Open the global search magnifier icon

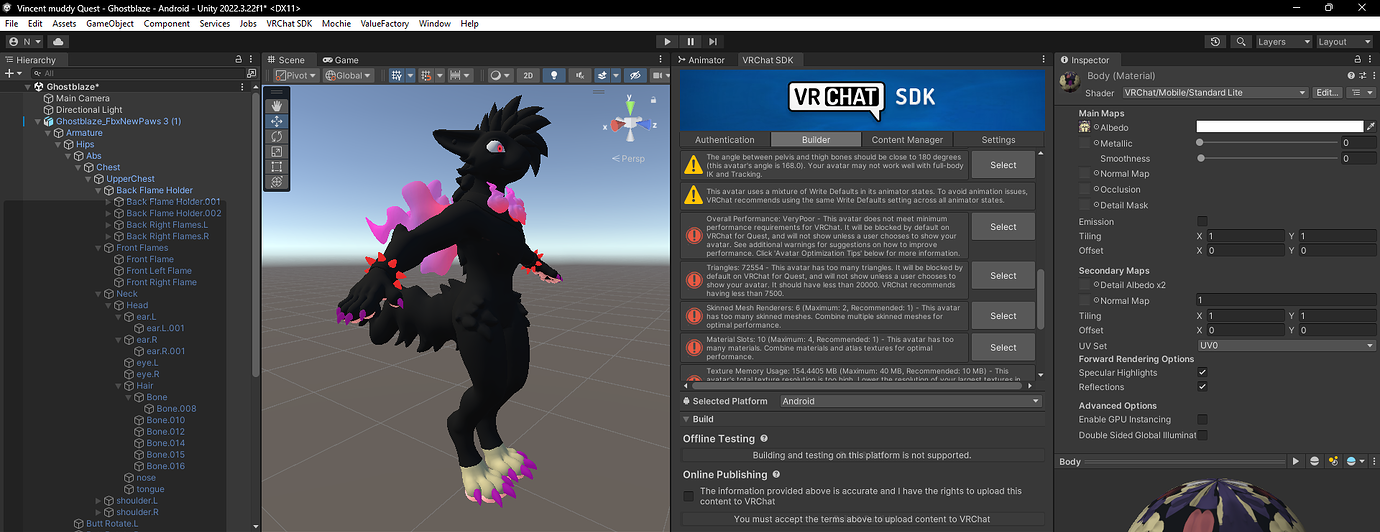point(1241,42)
